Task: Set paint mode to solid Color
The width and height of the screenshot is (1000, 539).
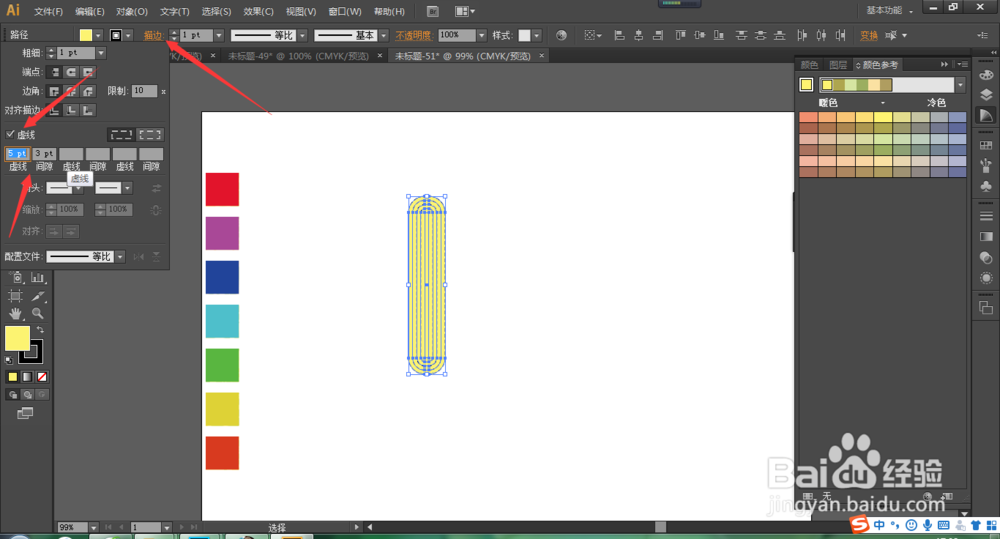Action: pyautogui.click(x=12, y=377)
